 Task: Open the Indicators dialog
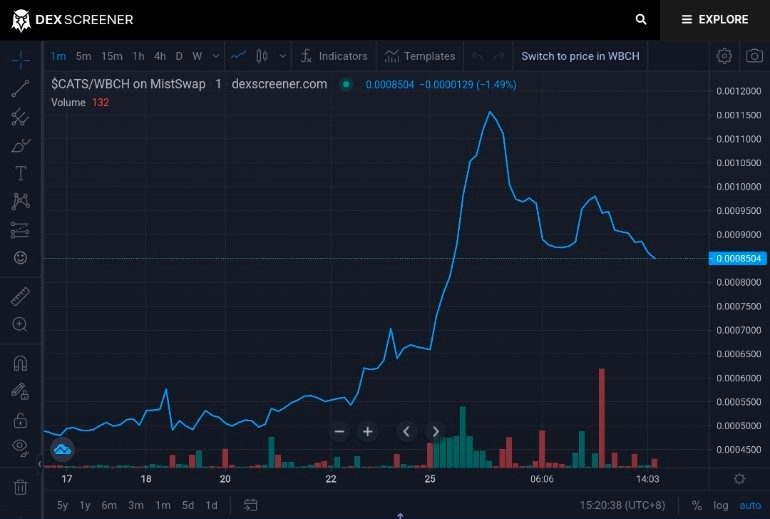334,56
